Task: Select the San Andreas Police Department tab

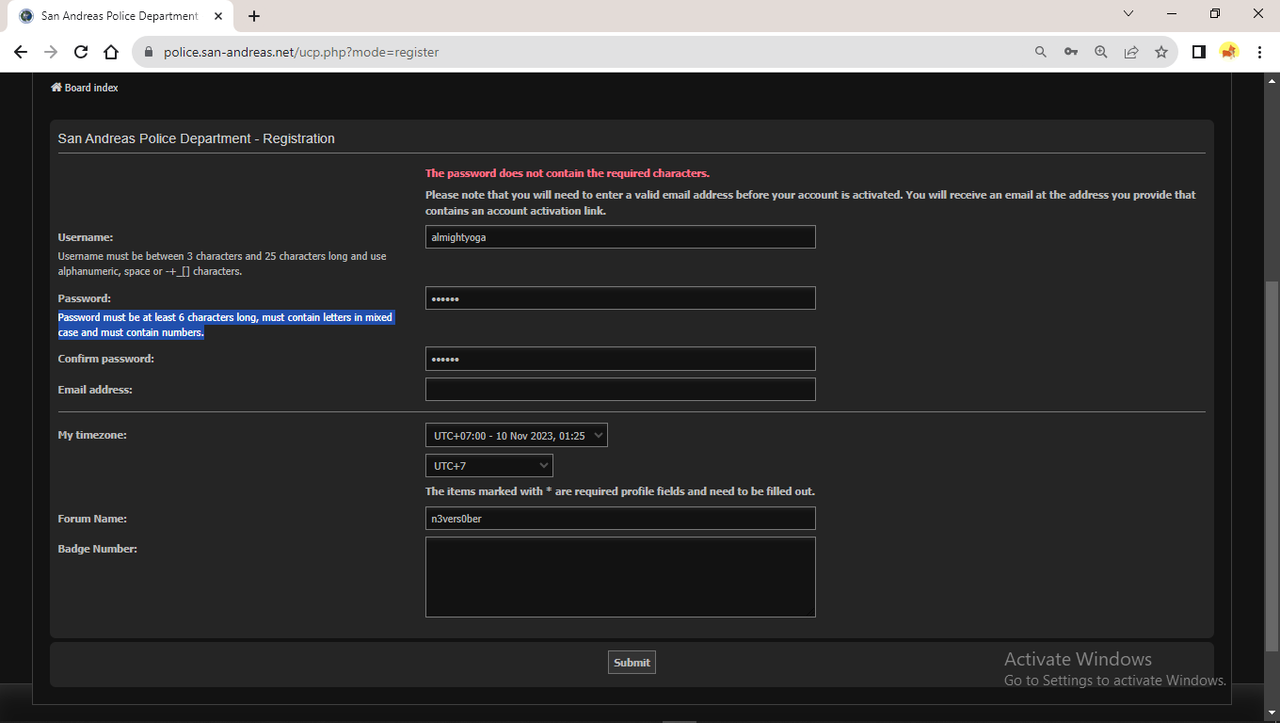Action: [122, 16]
